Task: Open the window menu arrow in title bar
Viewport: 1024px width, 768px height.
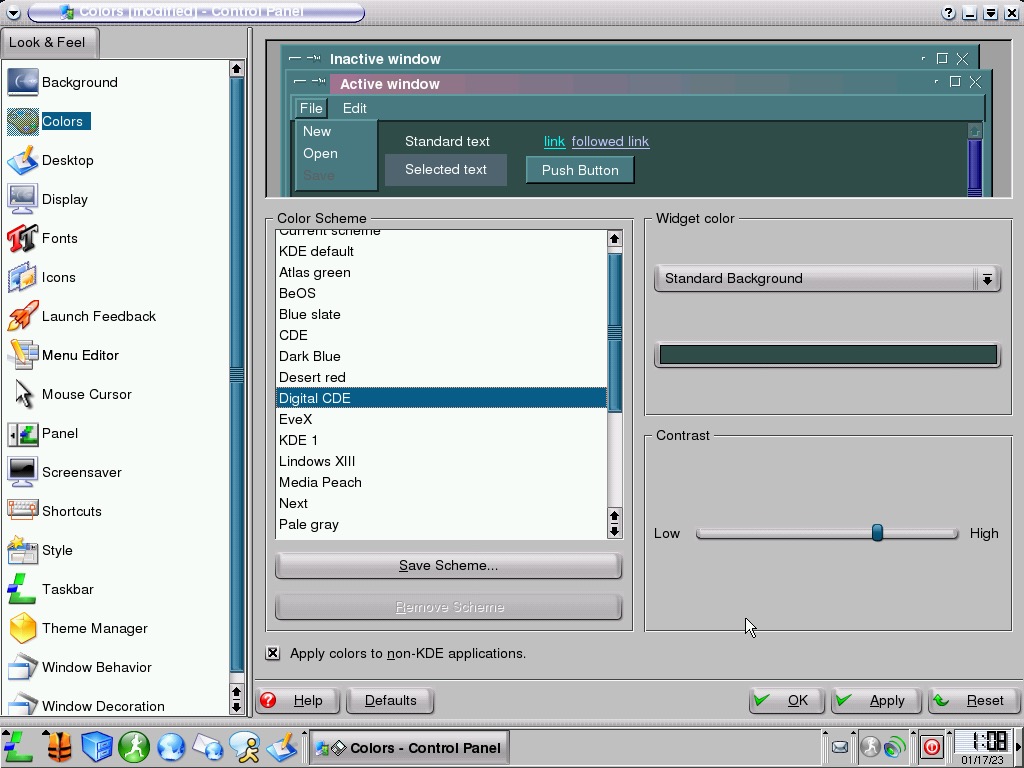Action: (x=13, y=13)
